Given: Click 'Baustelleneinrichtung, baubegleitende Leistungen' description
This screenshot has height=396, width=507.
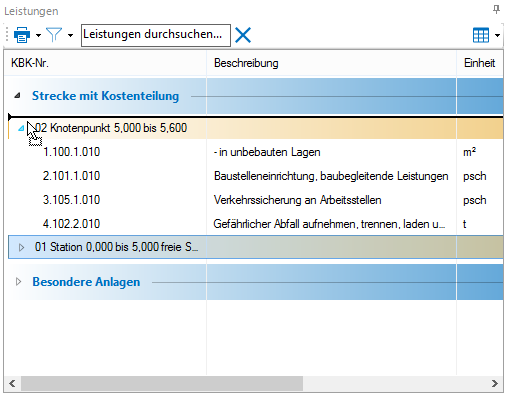Looking at the screenshot, I should [331, 176].
